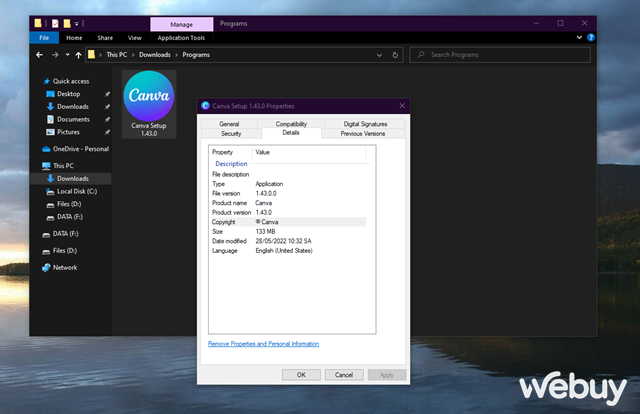Expand the address bar history dropdown
This screenshot has width=640, height=414.
click(379, 55)
